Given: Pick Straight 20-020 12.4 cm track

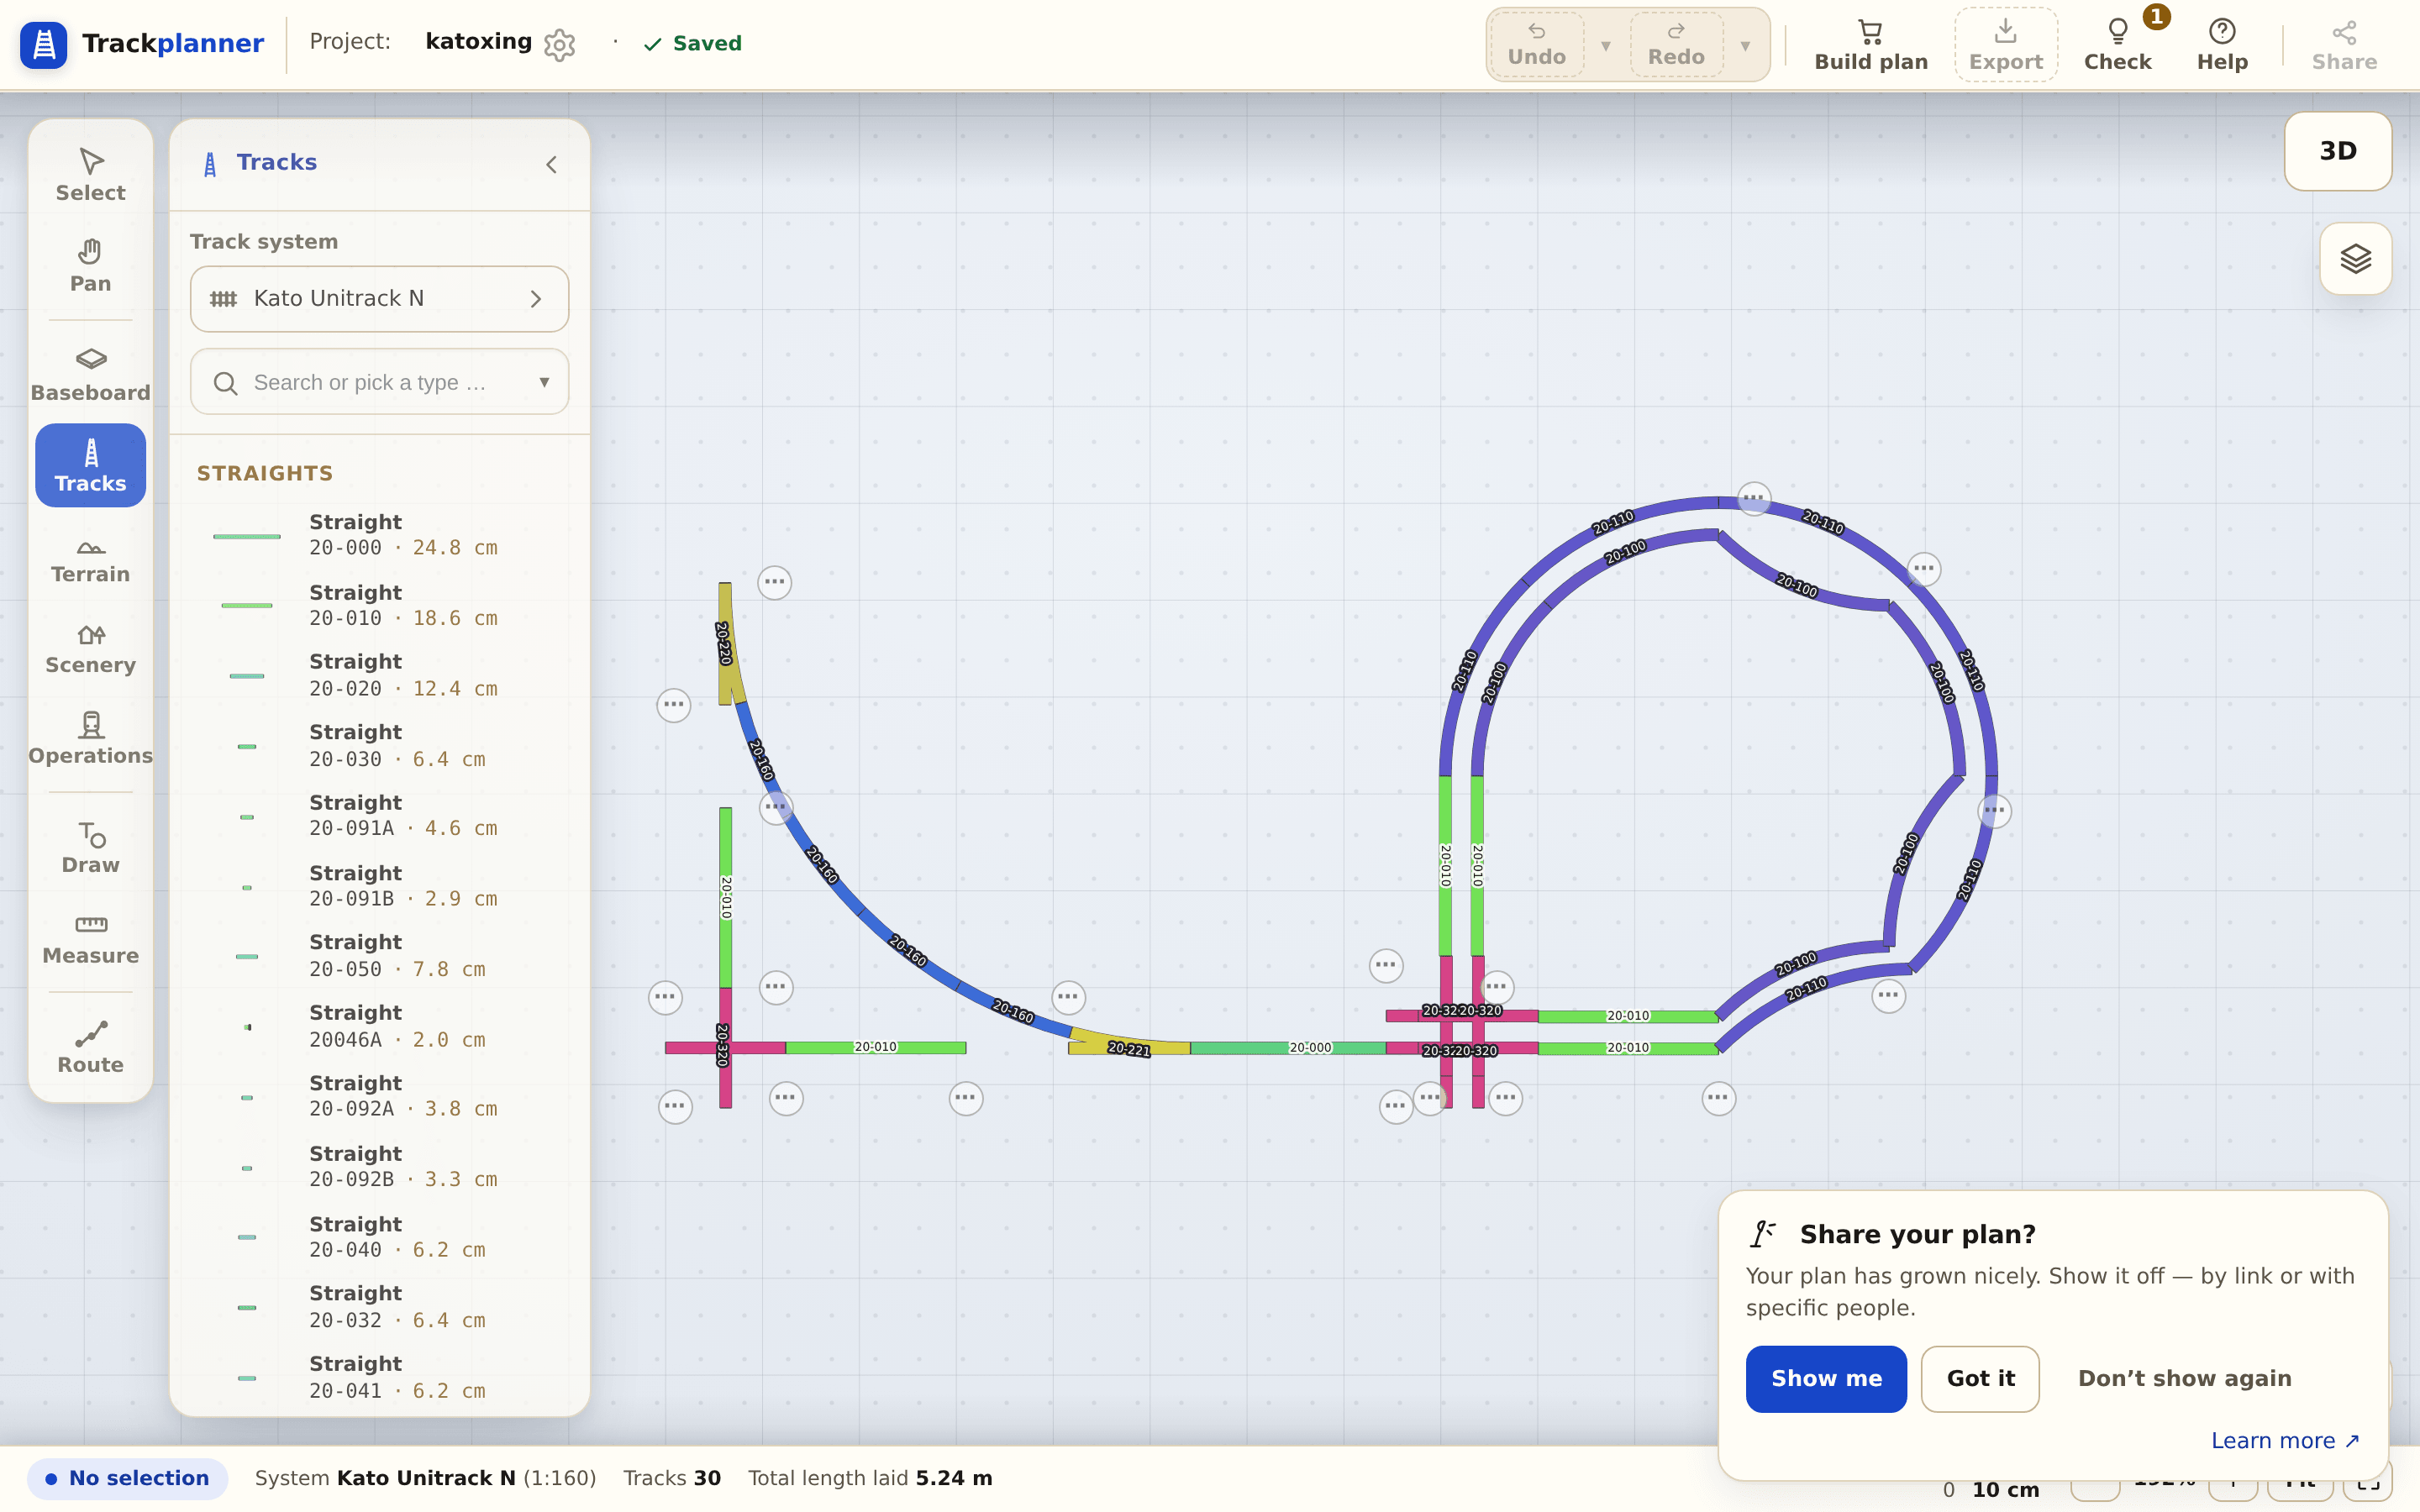Looking at the screenshot, I should coord(380,675).
